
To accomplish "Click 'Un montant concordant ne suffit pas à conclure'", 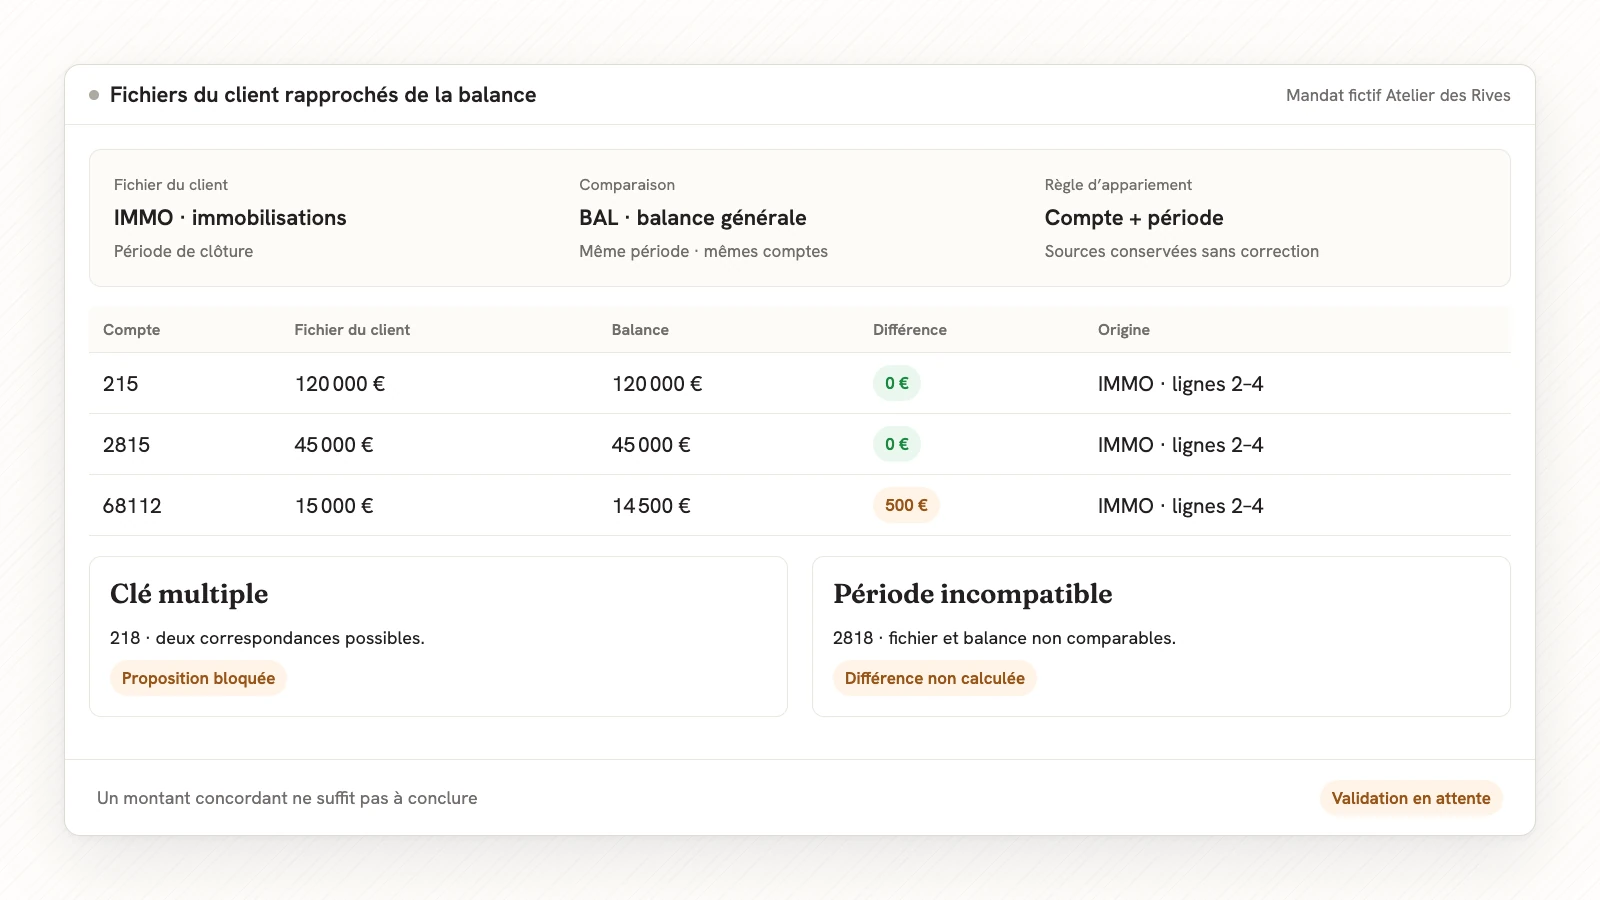I will pos(287,798).
